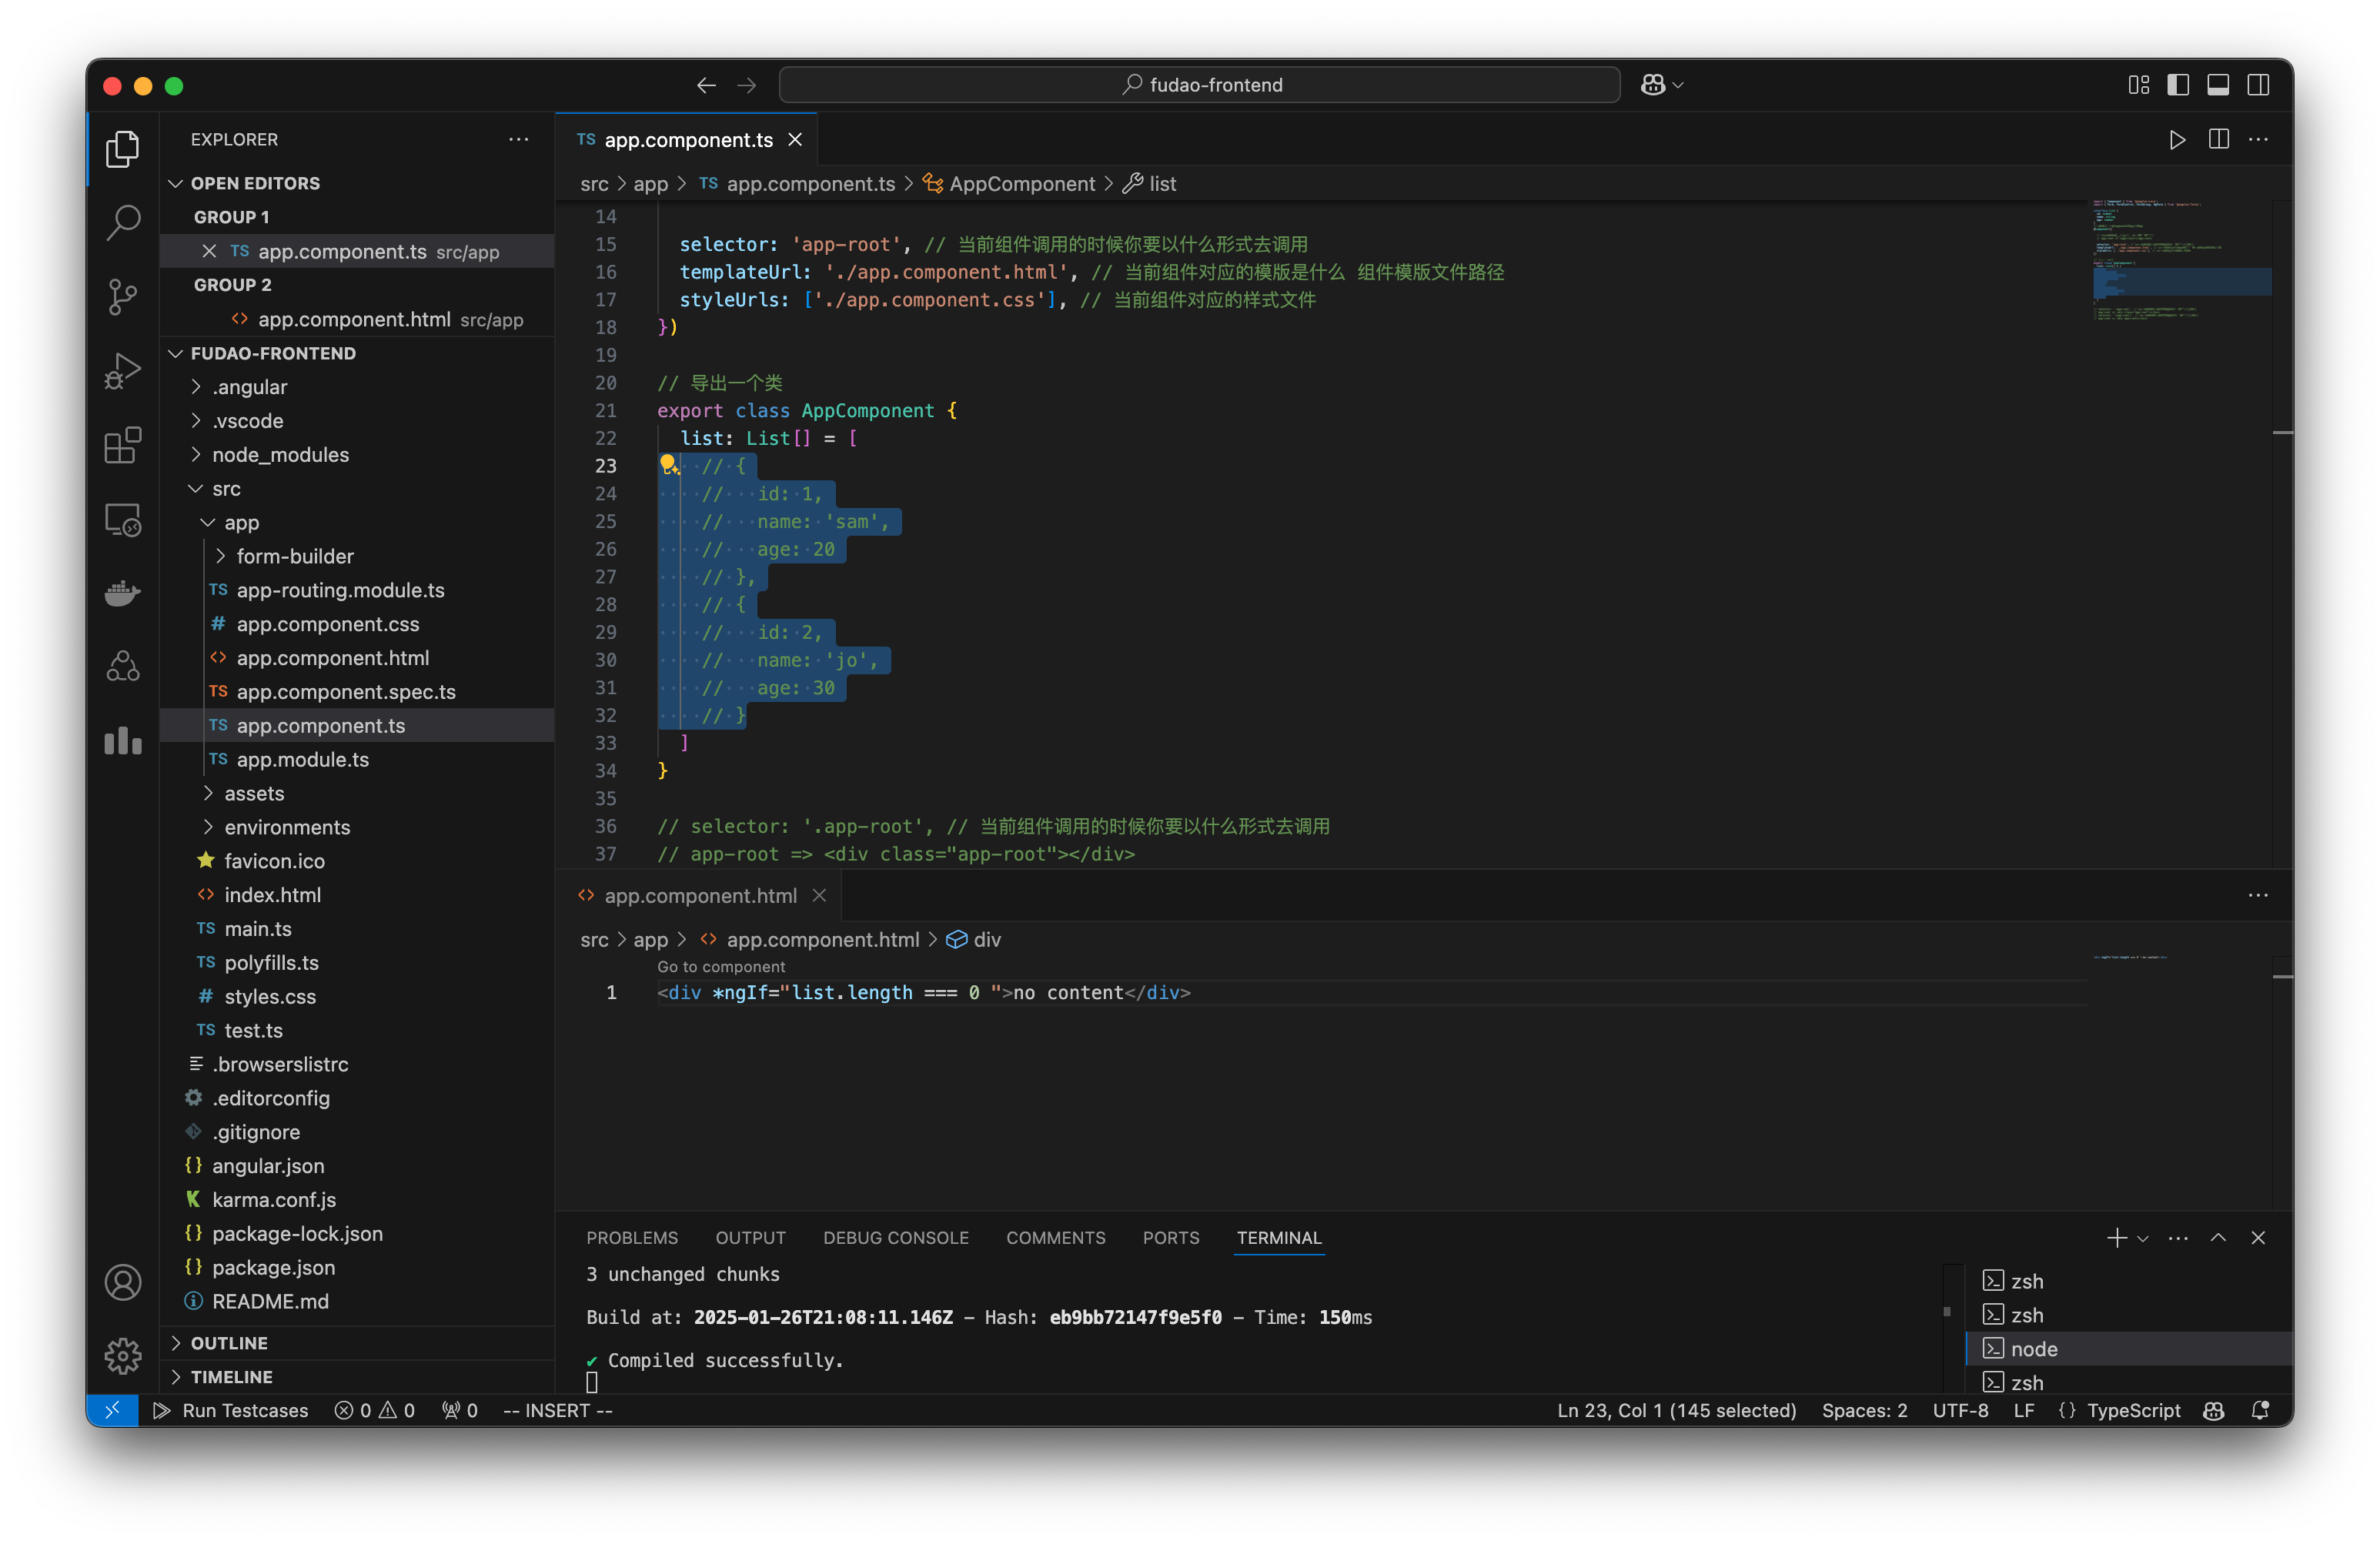Toggle the panel visibility icon in the title bar
2380x1541 pixels.
click(2219, 85)
